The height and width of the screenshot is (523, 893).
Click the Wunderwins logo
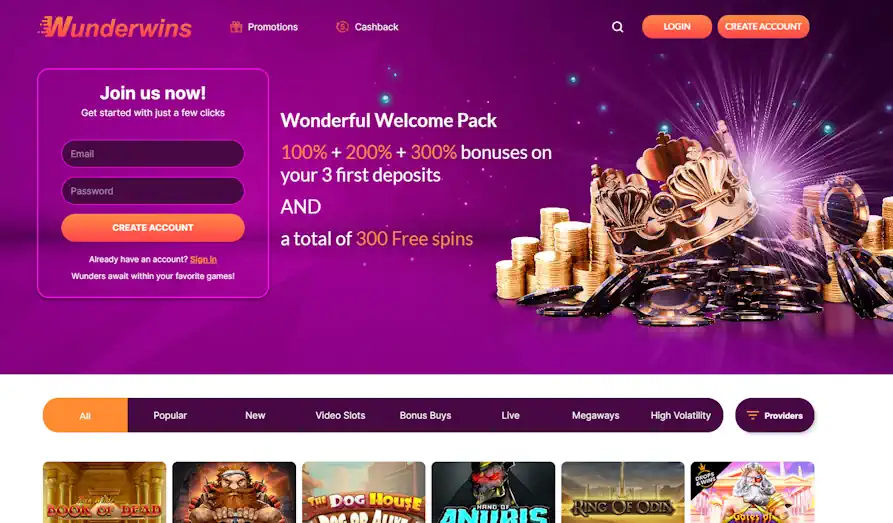tap(116, 27)
